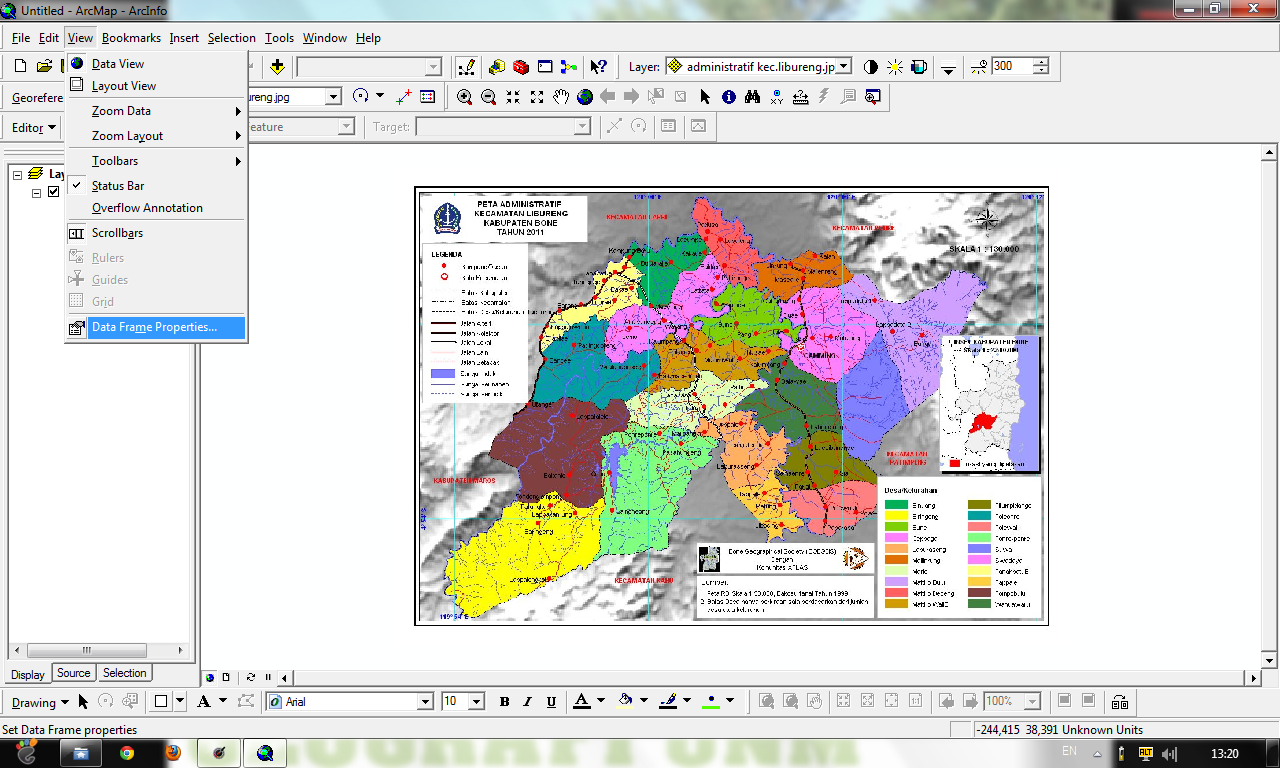Expand the Toolbars submenu
The height and width of the screenshot is (768, 1280).
pos(156,161)
